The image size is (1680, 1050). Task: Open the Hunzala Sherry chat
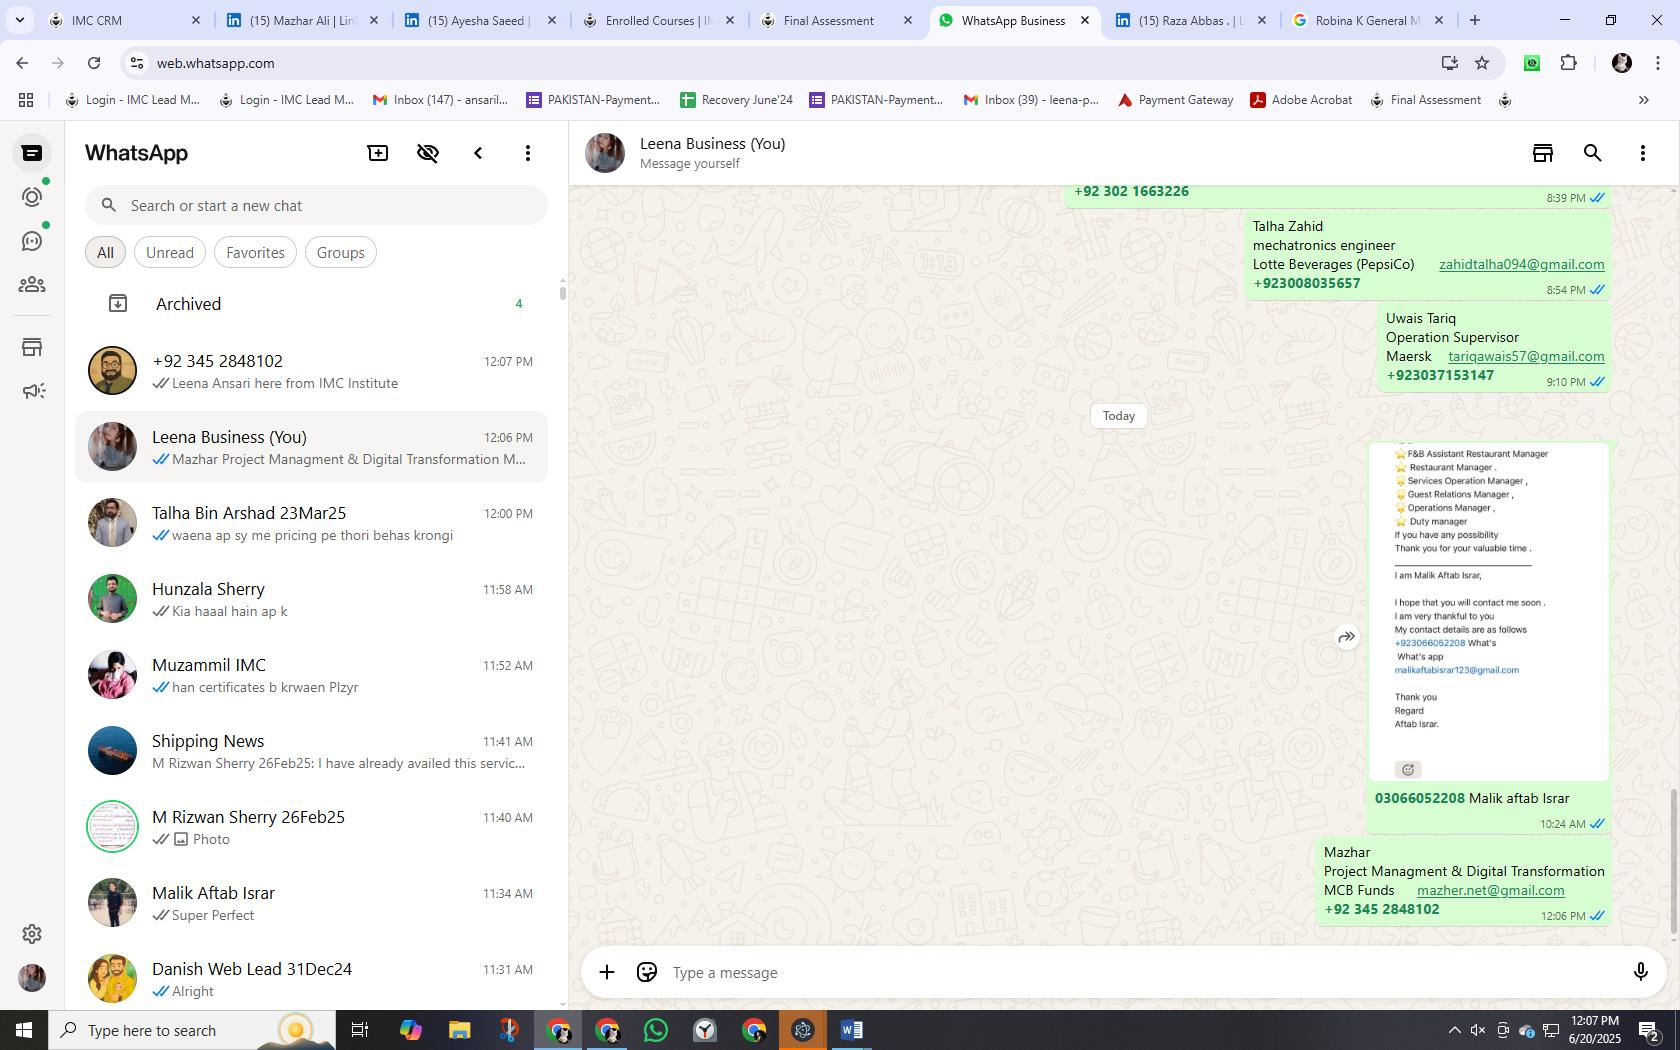click(x=312, y=599)
